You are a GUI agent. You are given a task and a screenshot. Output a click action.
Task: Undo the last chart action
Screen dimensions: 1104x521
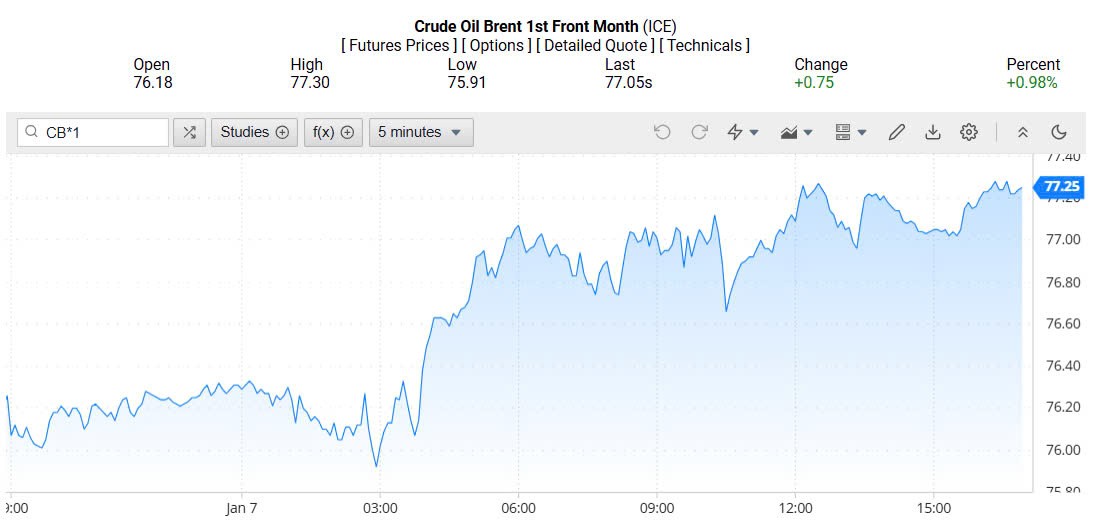coord(662,132)
